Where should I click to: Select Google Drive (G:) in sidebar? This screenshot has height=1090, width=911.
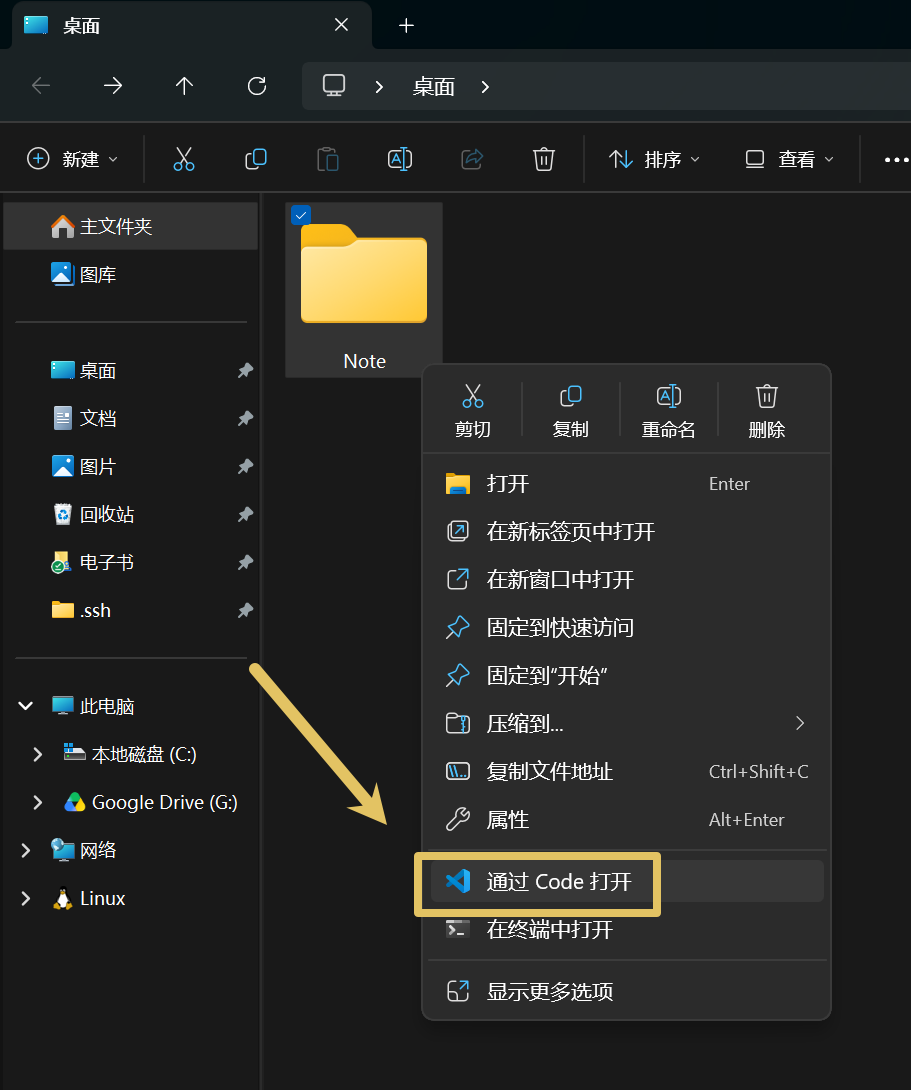(x=151, y=802)
